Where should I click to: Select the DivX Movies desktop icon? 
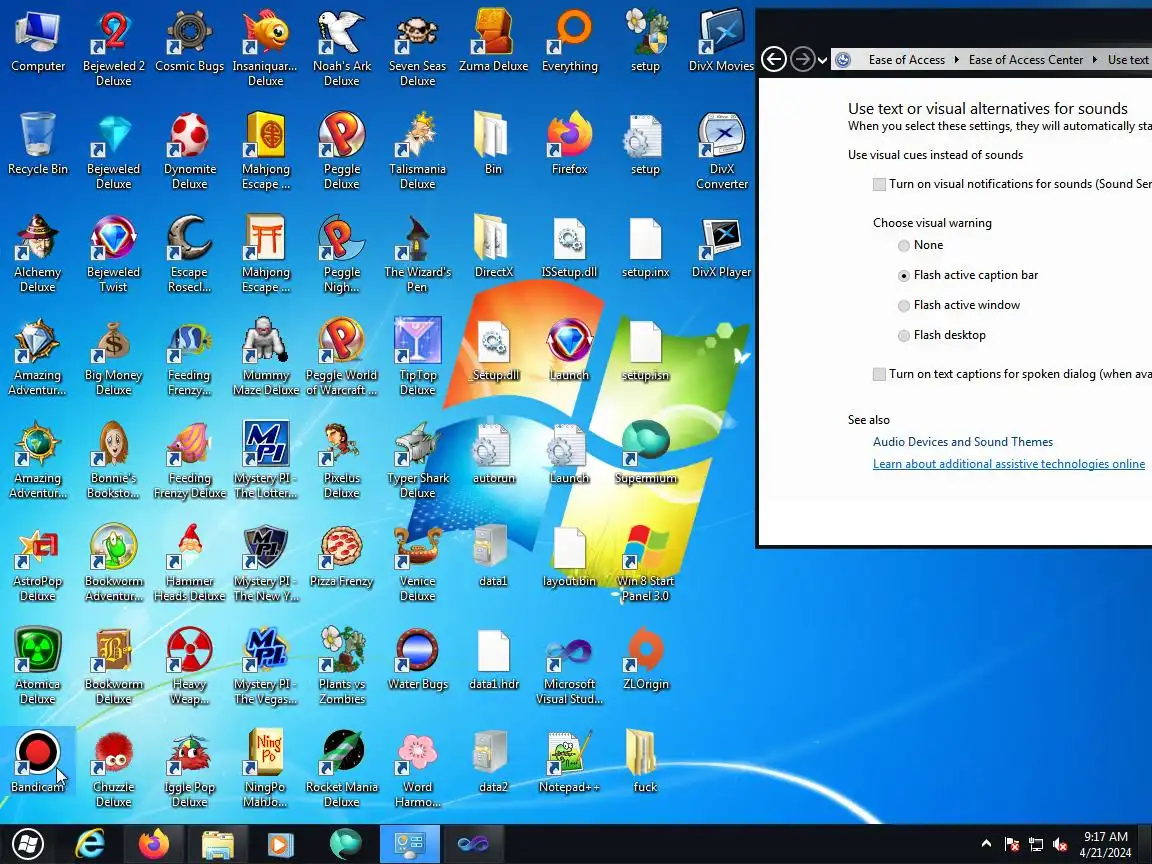tap(721, 40)
